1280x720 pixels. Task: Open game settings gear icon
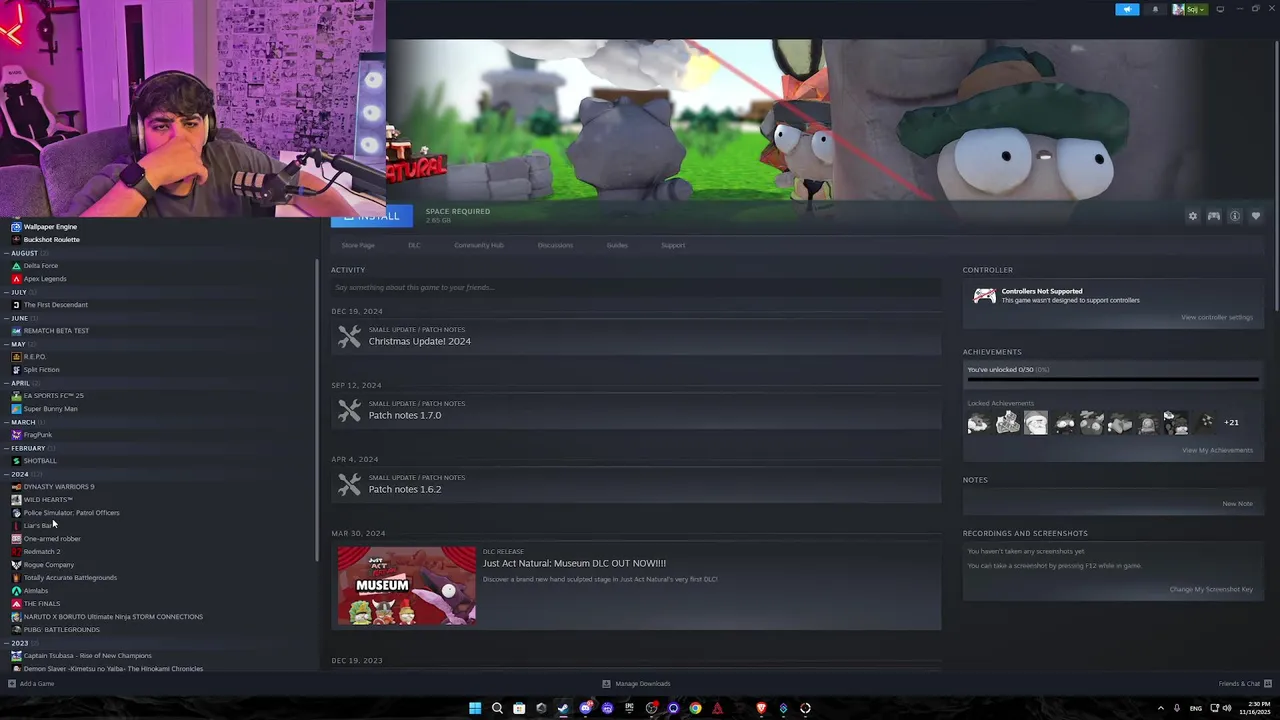[1192, 216]
